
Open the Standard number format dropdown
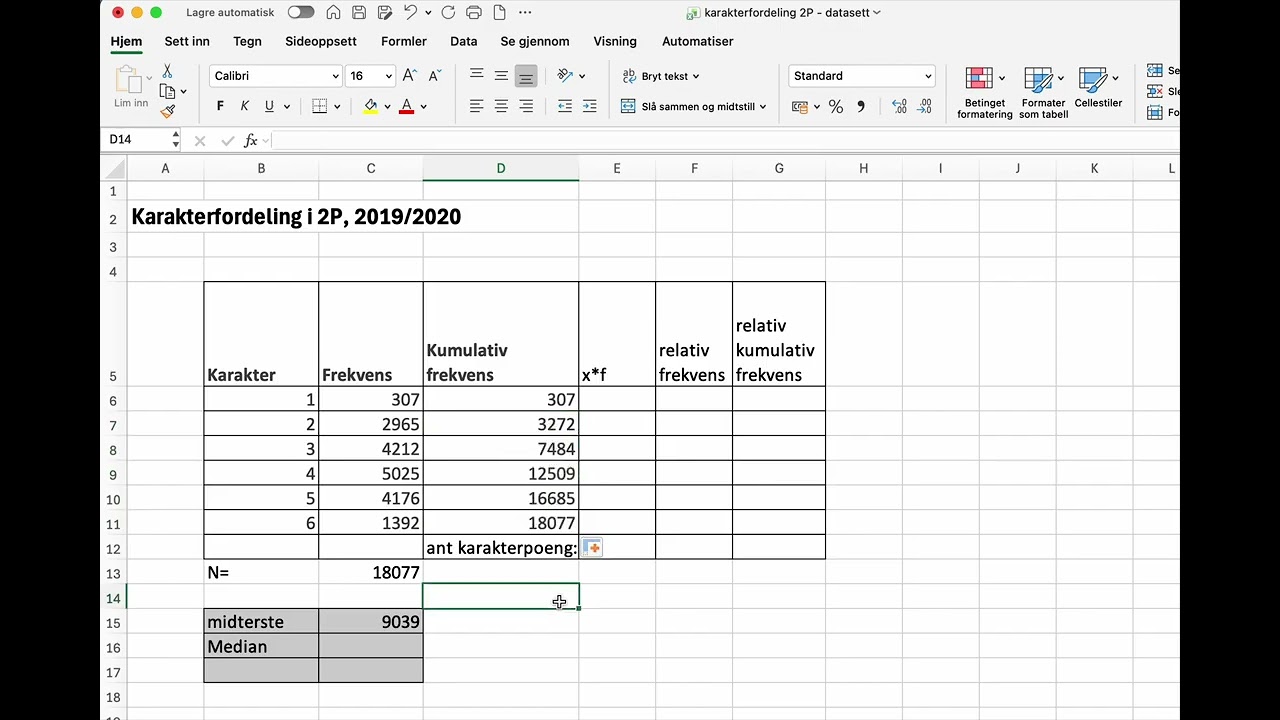click(928, 76)
